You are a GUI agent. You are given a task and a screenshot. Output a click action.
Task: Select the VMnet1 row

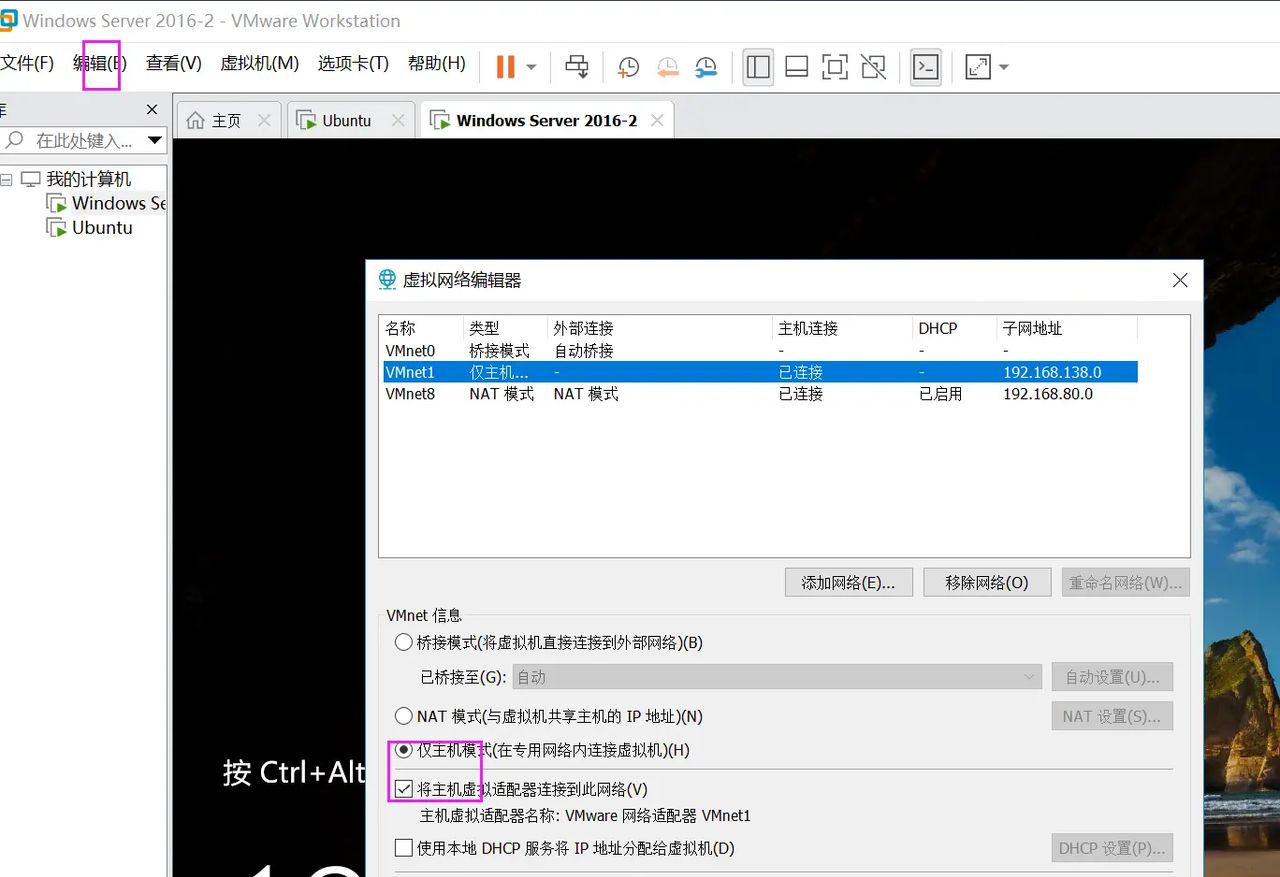coord(760,372)
